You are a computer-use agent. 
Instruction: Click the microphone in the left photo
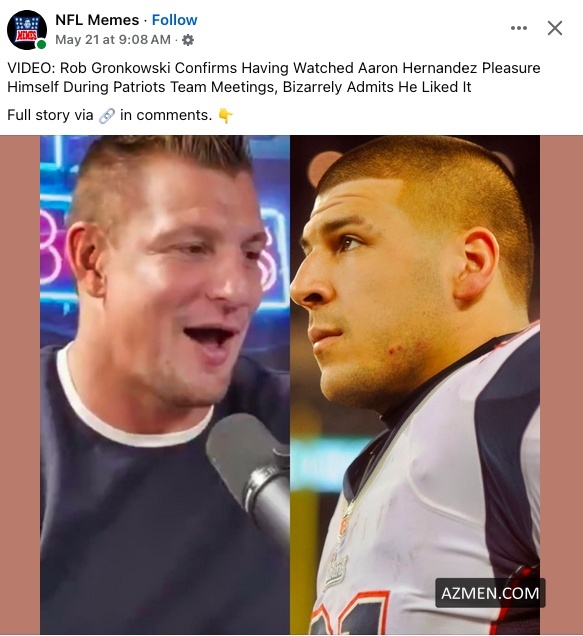pyautogui.click(x=250, y=477)
